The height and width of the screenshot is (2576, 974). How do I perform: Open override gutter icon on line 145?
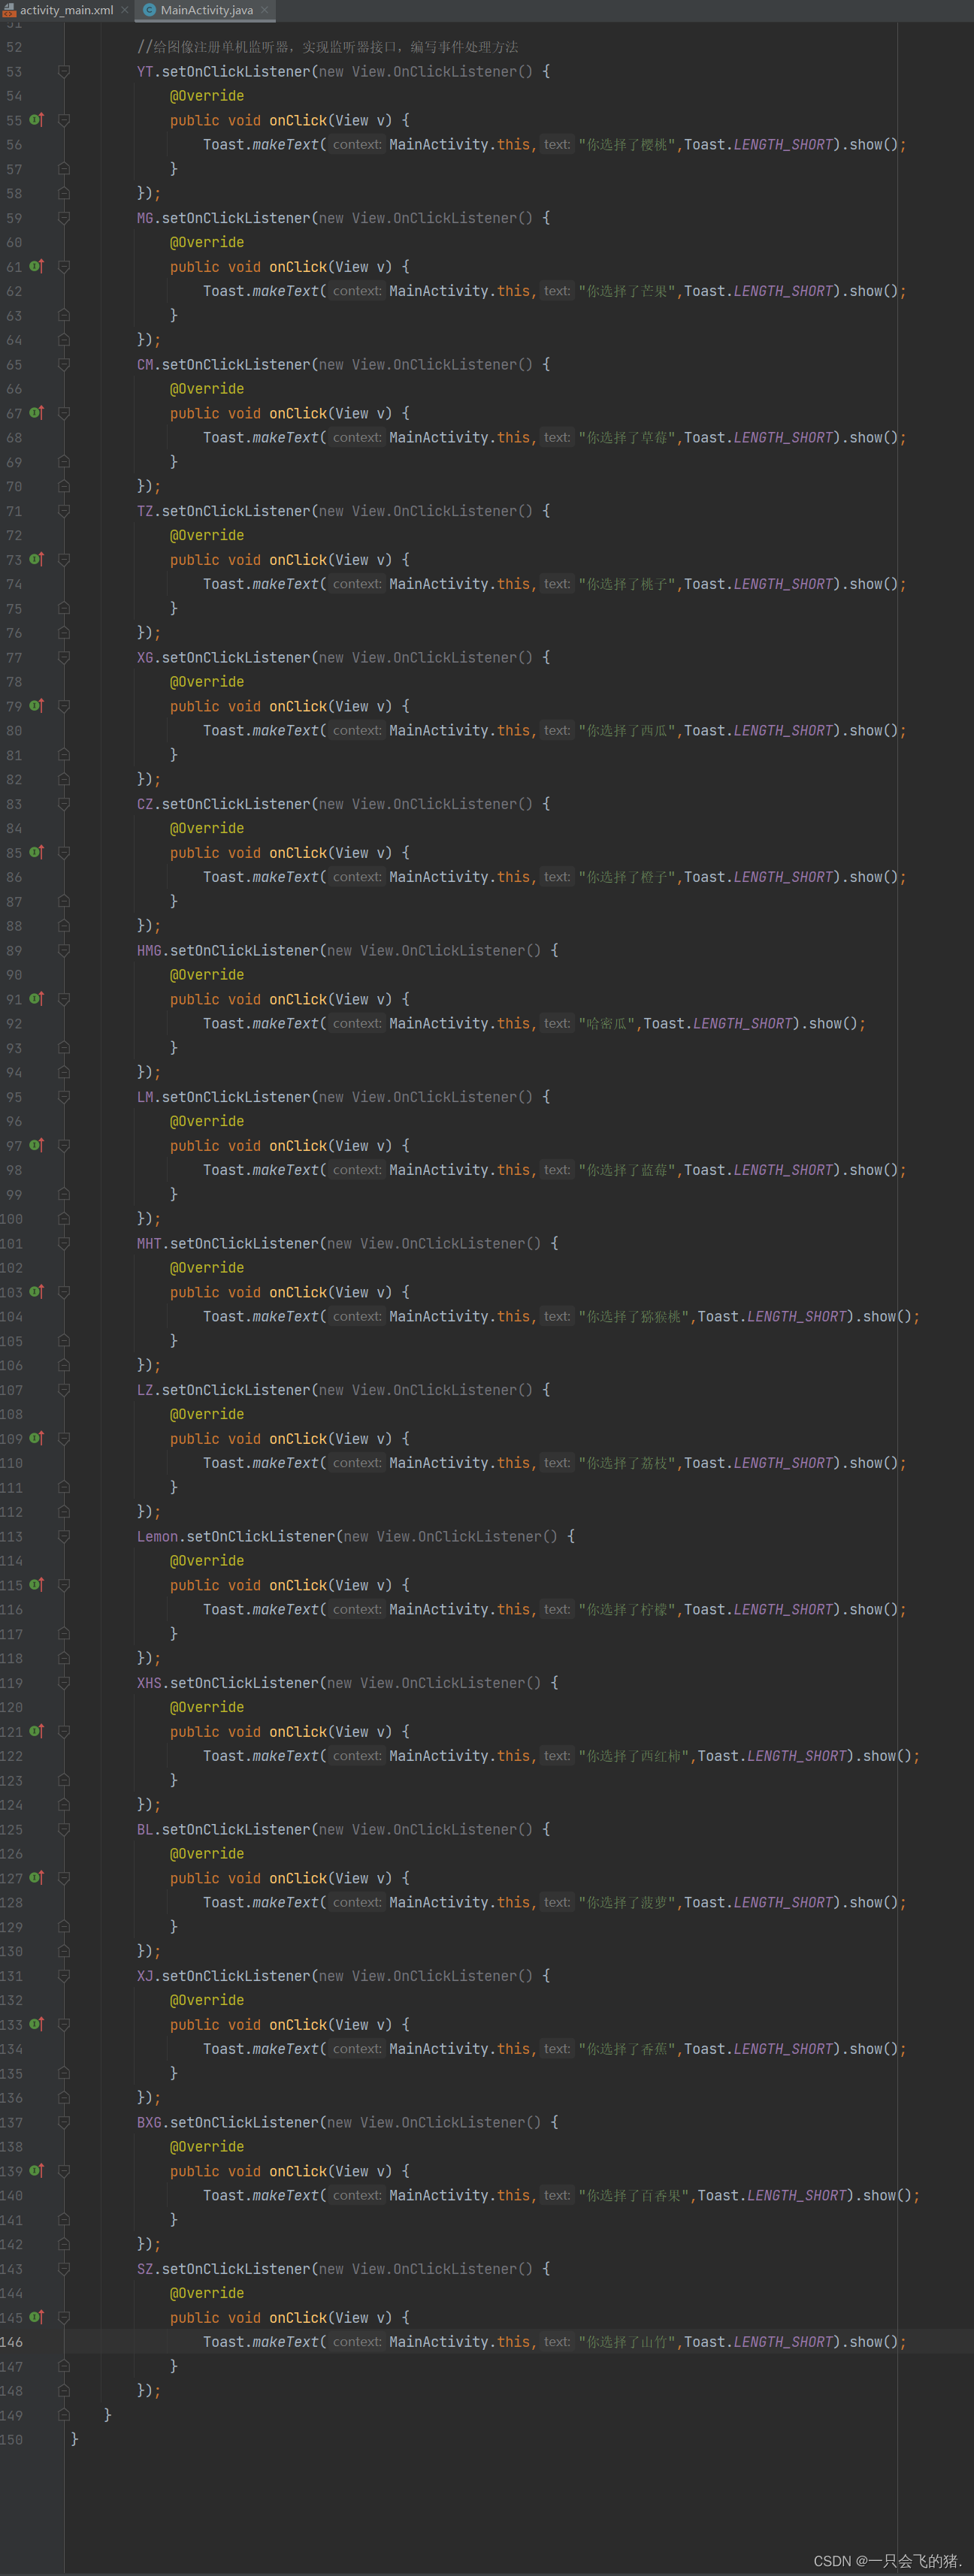(x=36, y=2317)
